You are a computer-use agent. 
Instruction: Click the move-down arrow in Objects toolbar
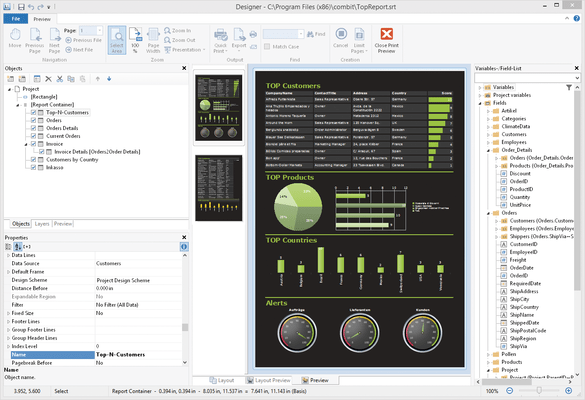[109, 79]
